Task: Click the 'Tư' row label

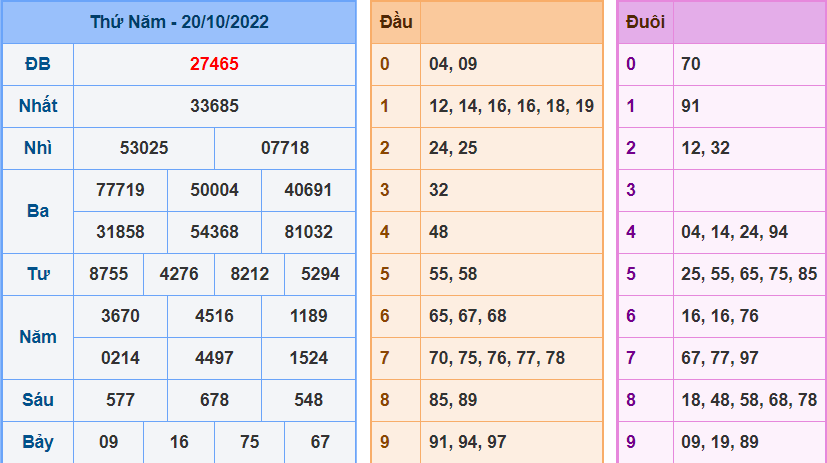Action: pos(38,274)
